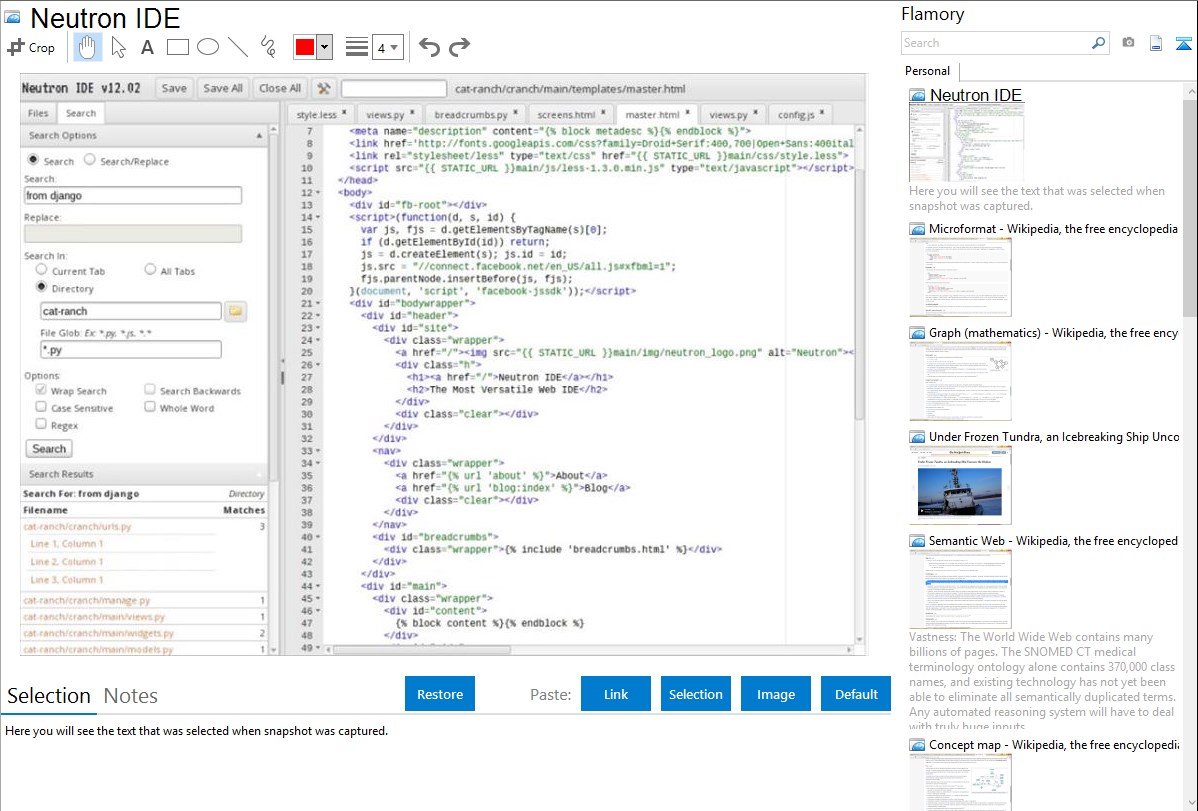This screenshot has height=811, width=1198.
Task: Enable Search Backwards option
Action: (150, 390)
